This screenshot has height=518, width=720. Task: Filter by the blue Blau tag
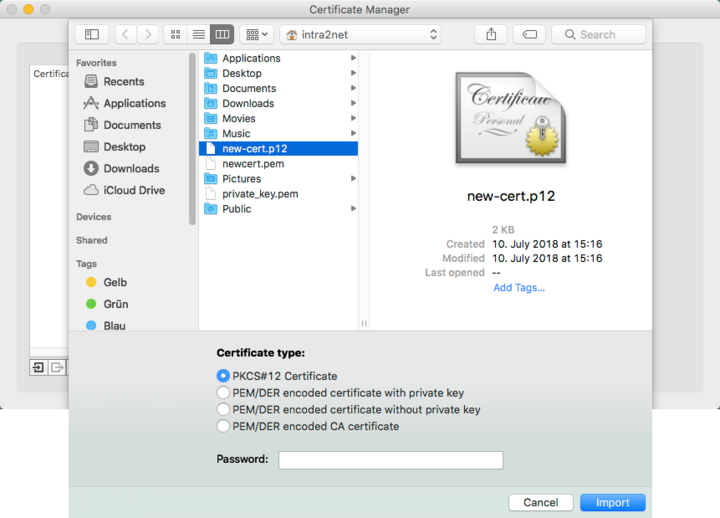[106, 326]
